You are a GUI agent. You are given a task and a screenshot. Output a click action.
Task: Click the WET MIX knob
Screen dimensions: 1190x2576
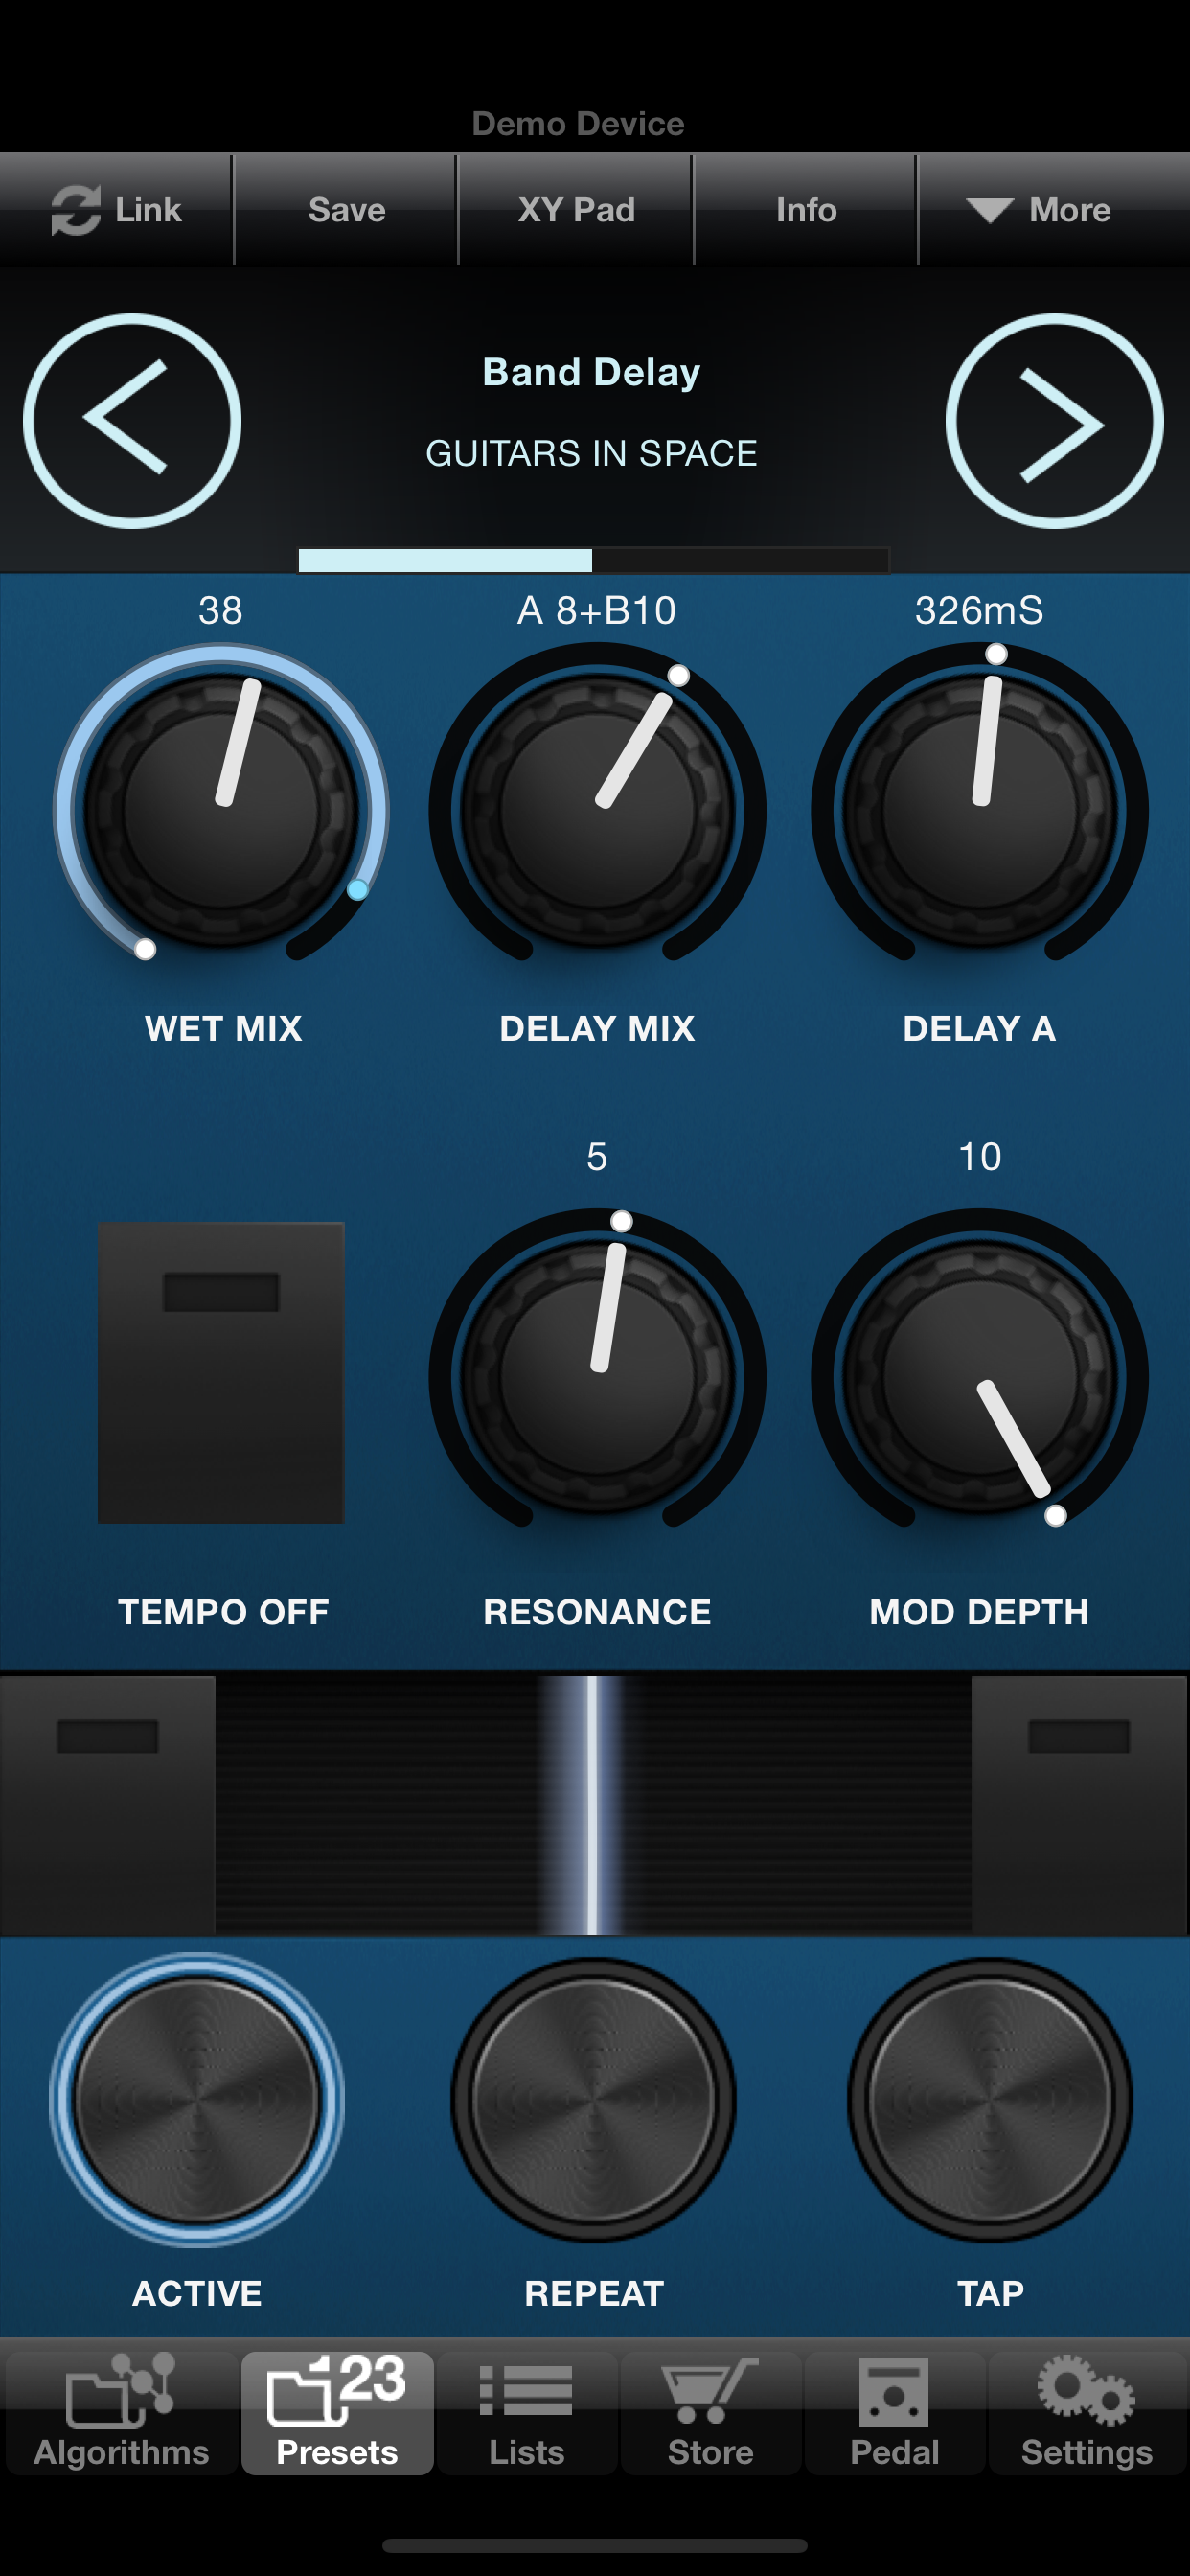221,808
